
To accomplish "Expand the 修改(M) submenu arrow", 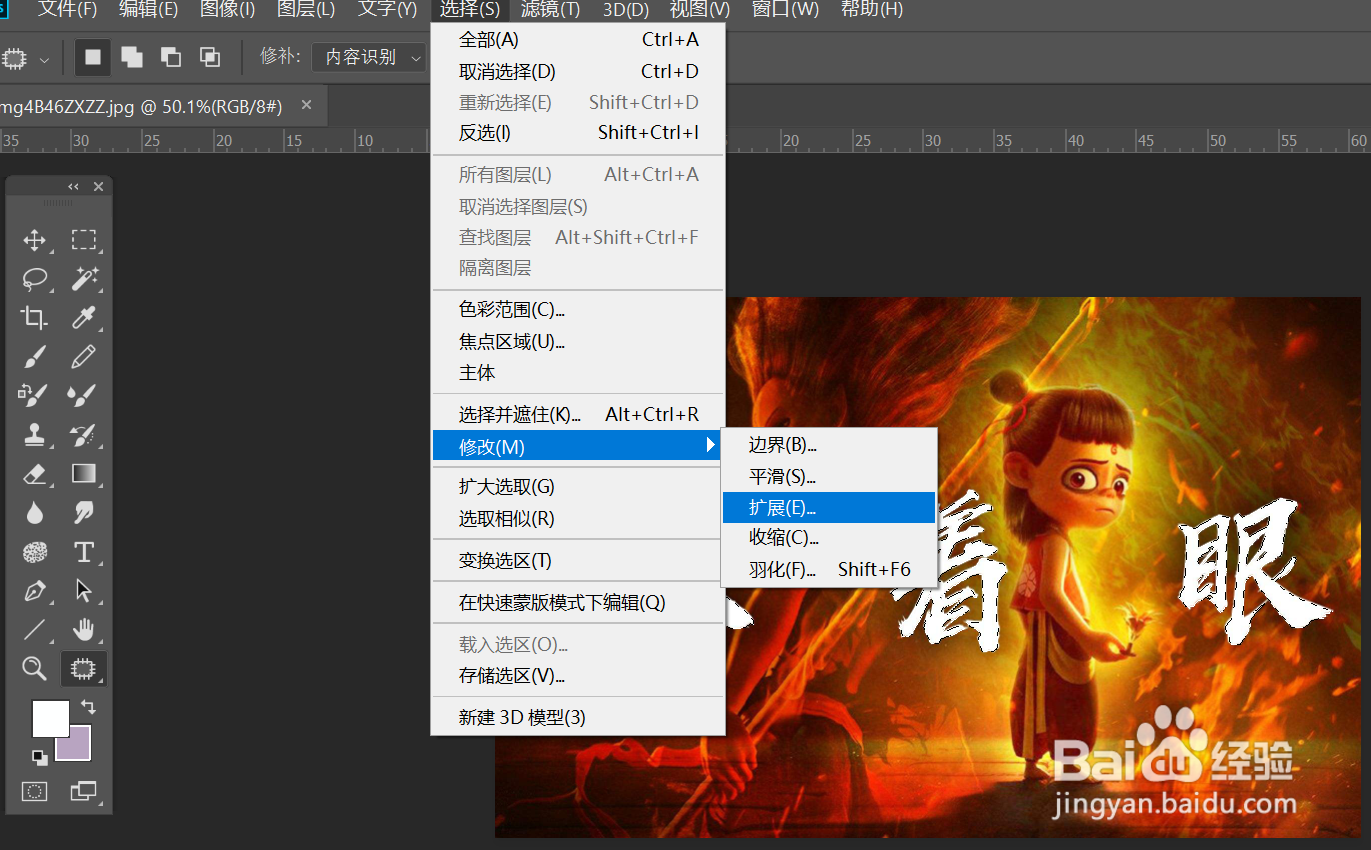I will (711, 446).
